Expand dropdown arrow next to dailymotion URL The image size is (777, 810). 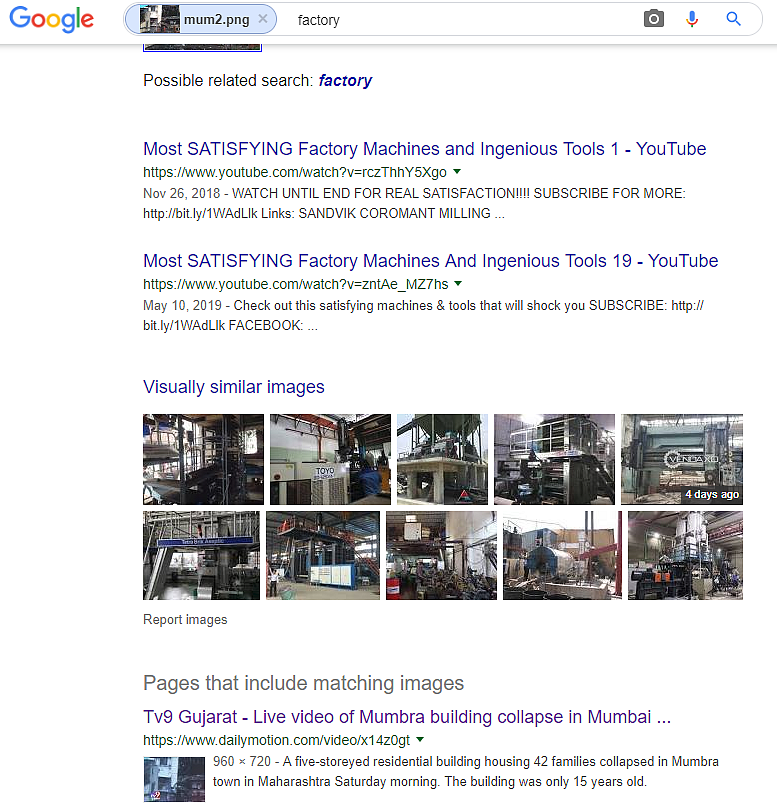[420, 740]
